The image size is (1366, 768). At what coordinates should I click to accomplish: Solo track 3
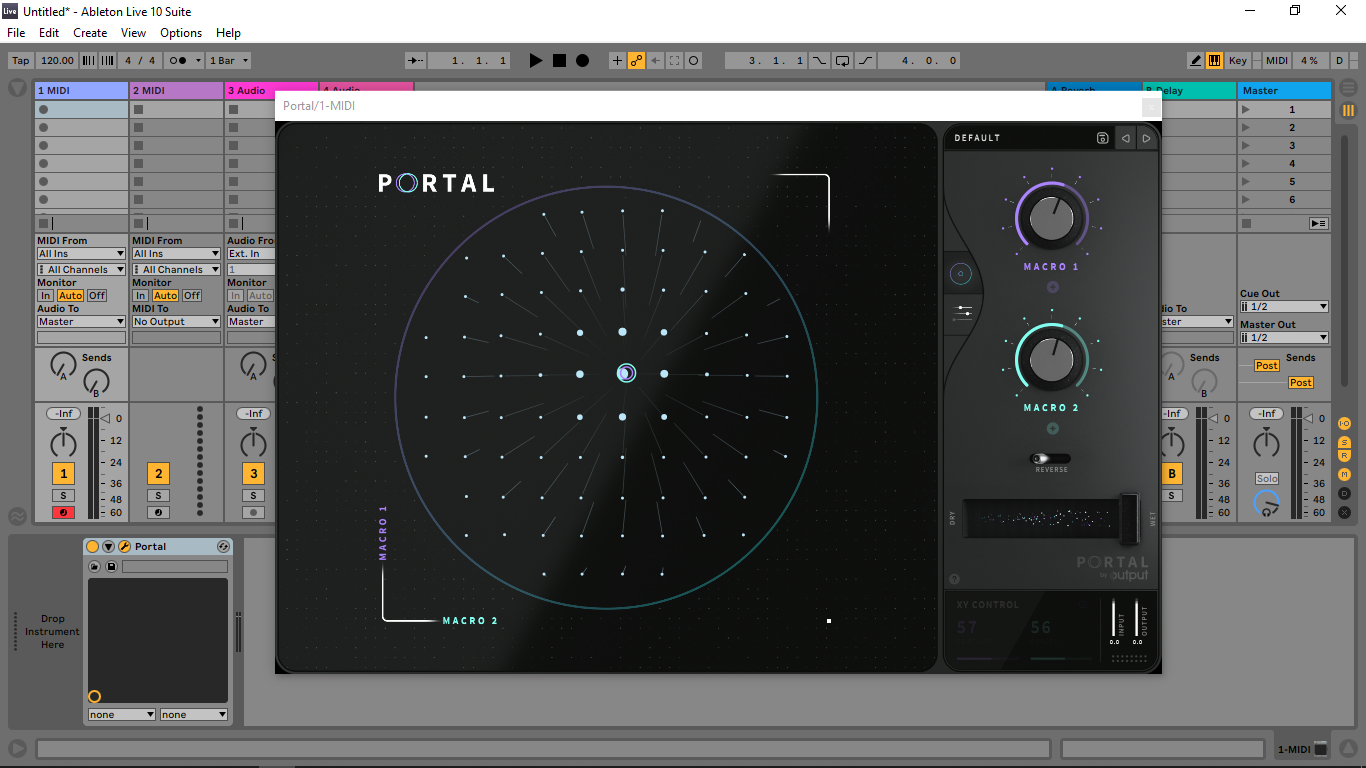(253, 494)
